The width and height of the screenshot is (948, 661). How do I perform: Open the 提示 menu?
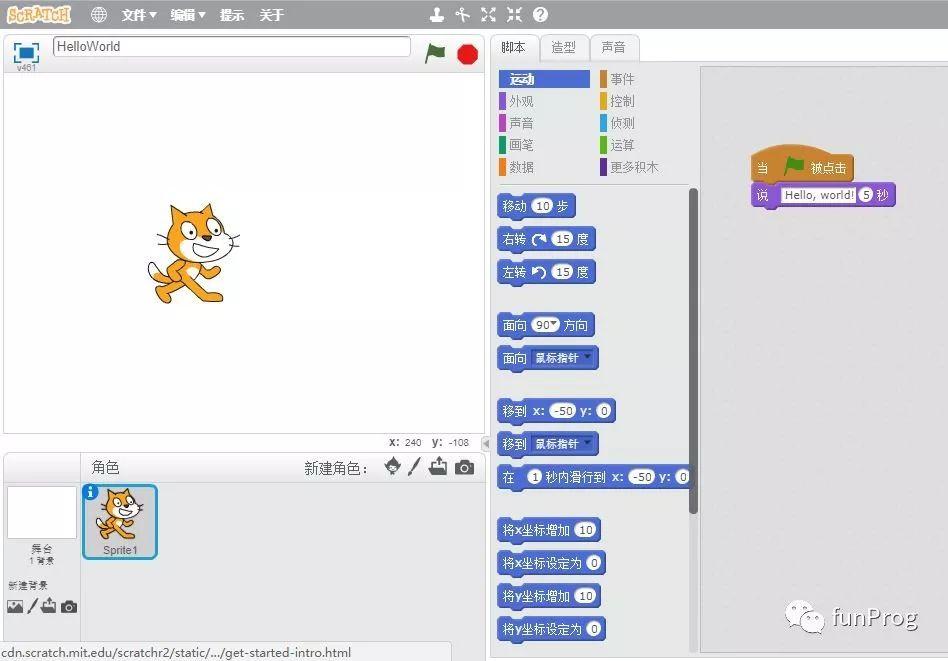232,15
